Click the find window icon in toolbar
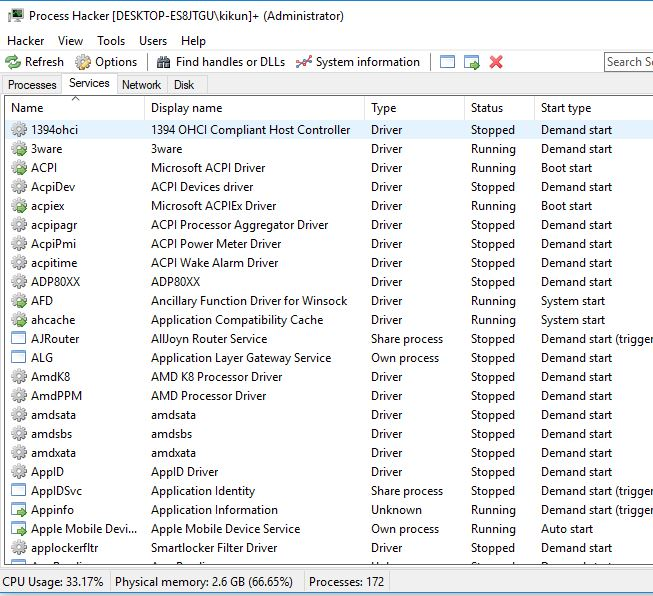Screen dimensions: 653x596 447,62
